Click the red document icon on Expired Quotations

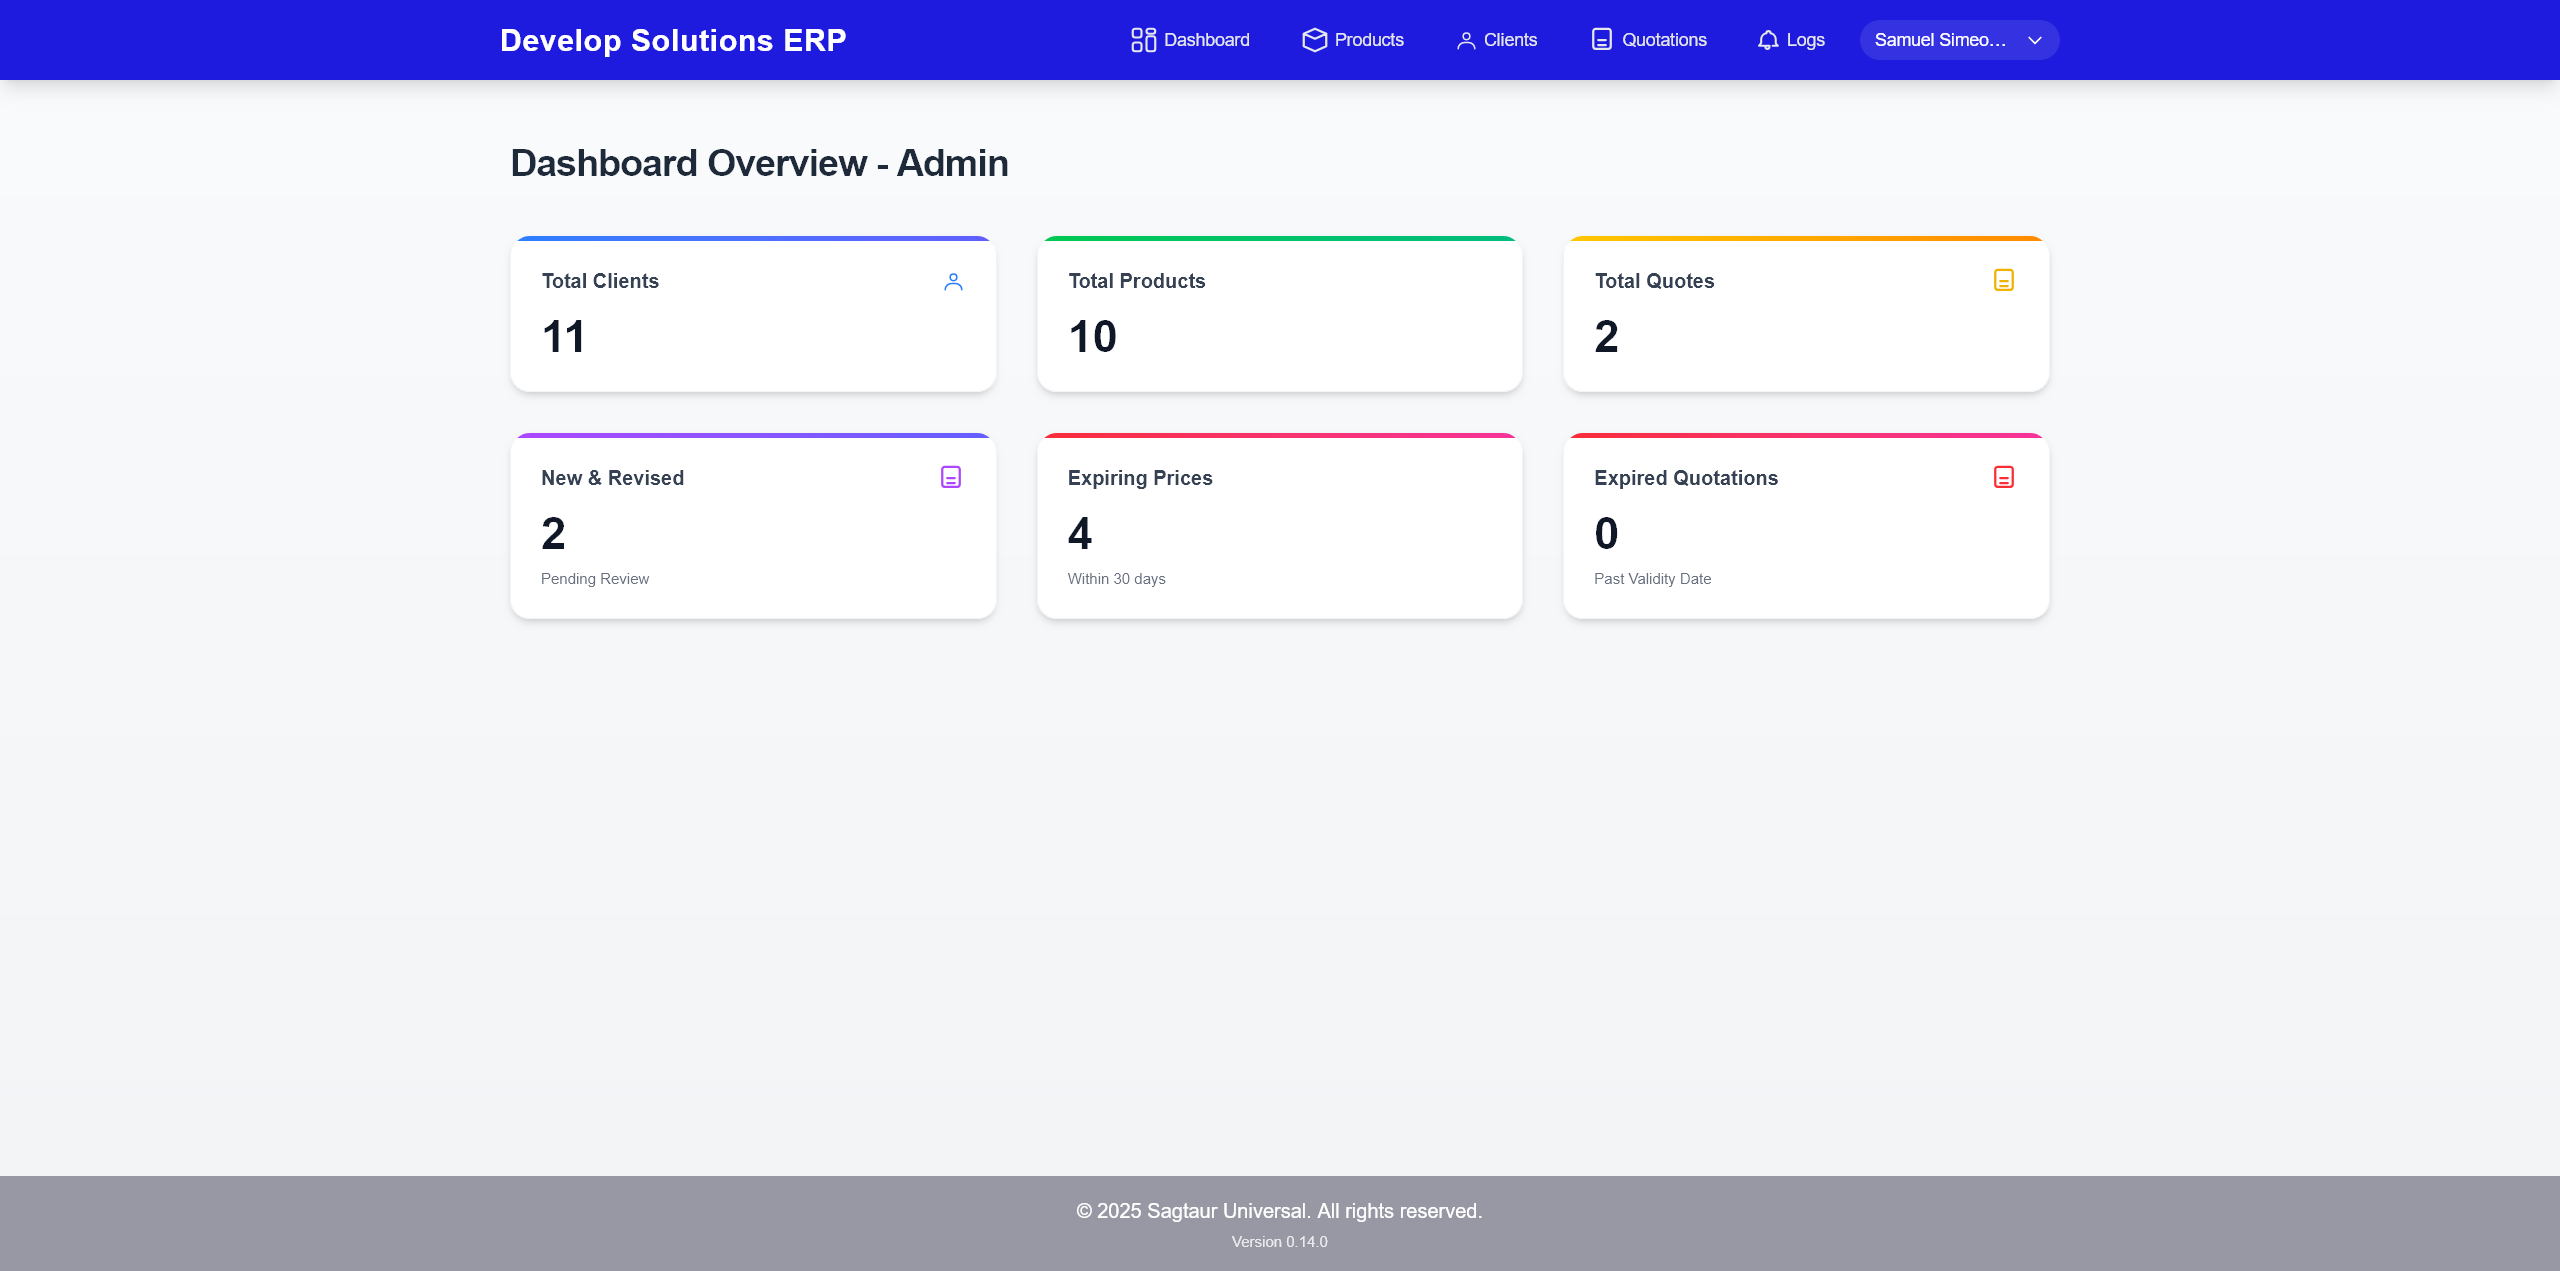click(2003, 477)
